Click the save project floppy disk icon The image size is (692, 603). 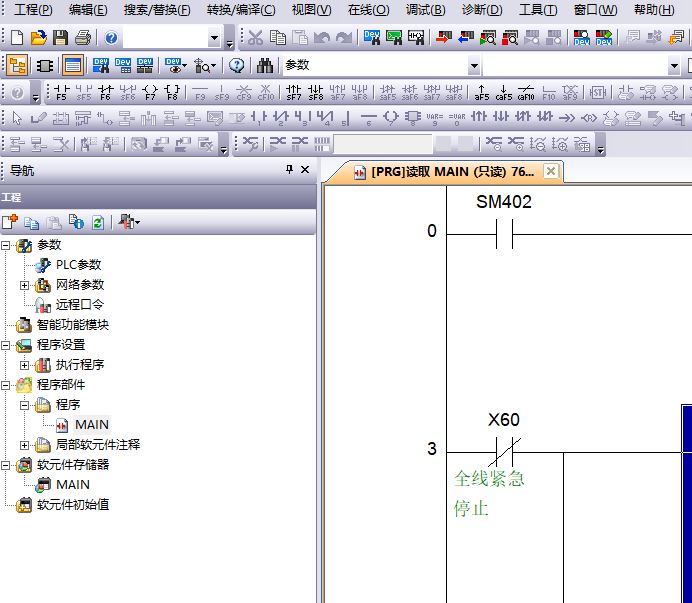coord(60,38)
